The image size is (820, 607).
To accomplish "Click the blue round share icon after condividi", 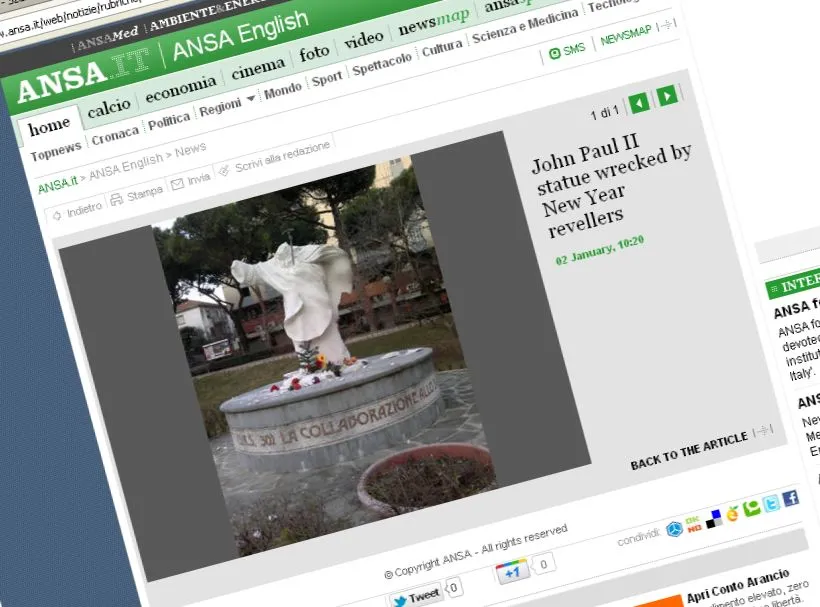I will click(675, 529).
